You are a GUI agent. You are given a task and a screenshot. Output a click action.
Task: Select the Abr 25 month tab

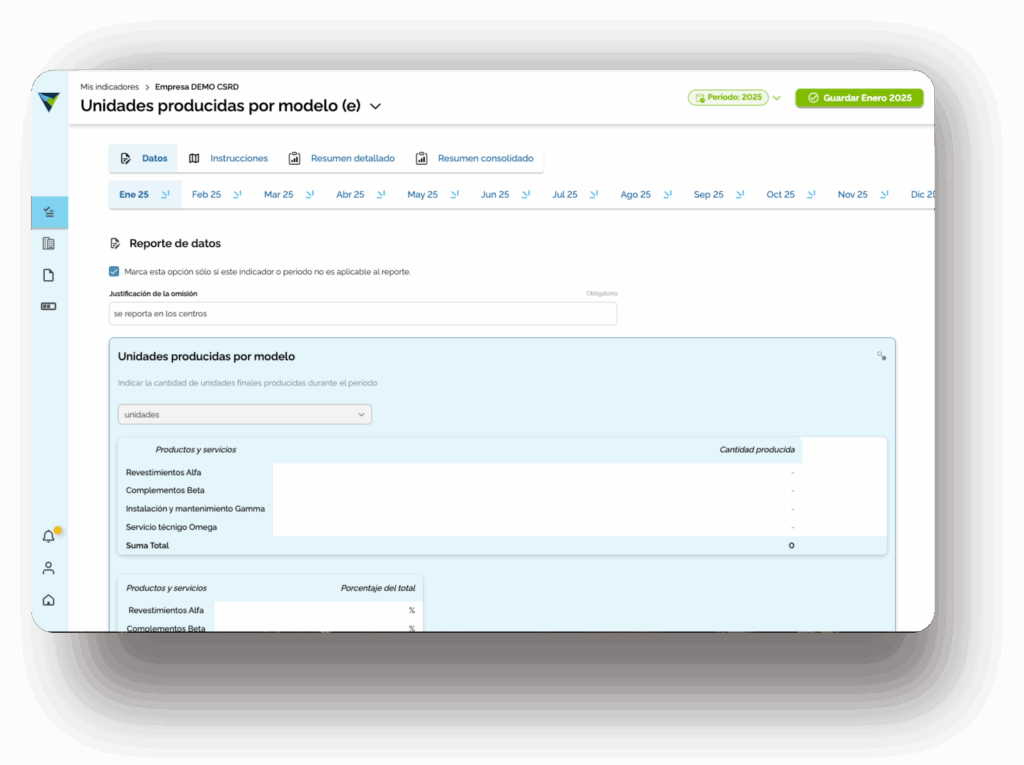click(350, 195)
